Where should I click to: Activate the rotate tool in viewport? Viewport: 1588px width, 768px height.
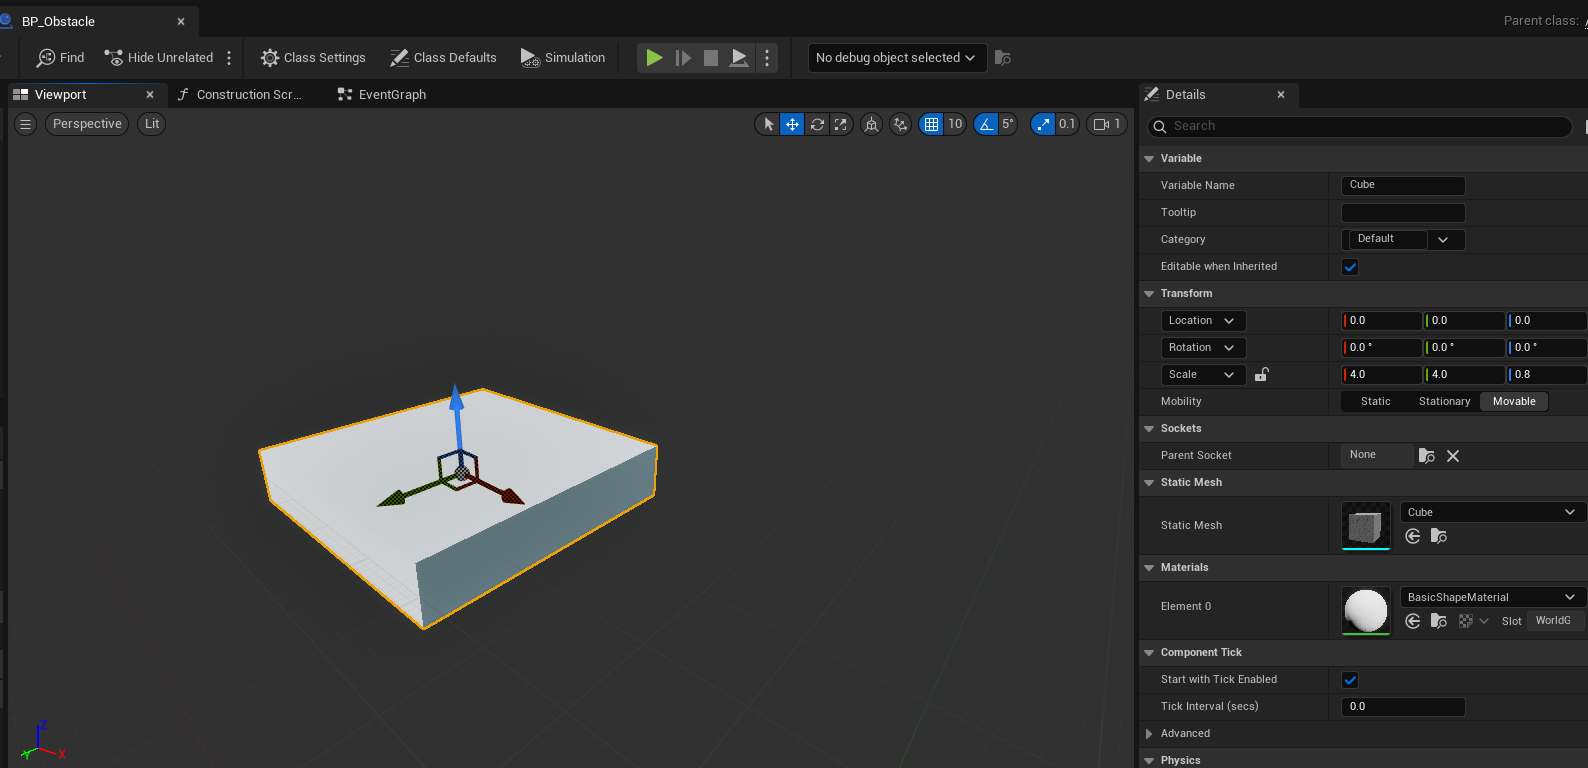click(817, 124)
